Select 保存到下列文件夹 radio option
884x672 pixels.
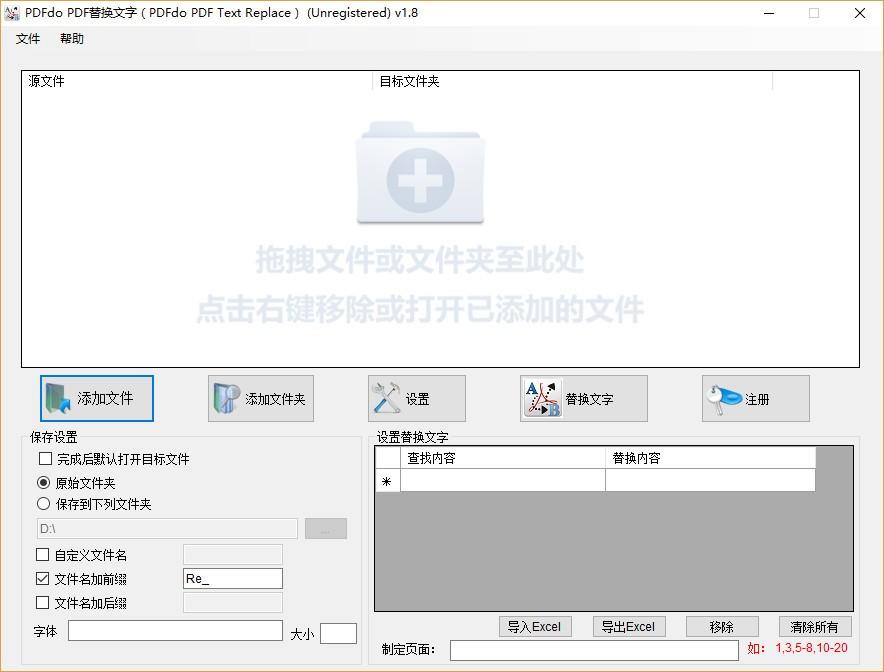point(43,503)
